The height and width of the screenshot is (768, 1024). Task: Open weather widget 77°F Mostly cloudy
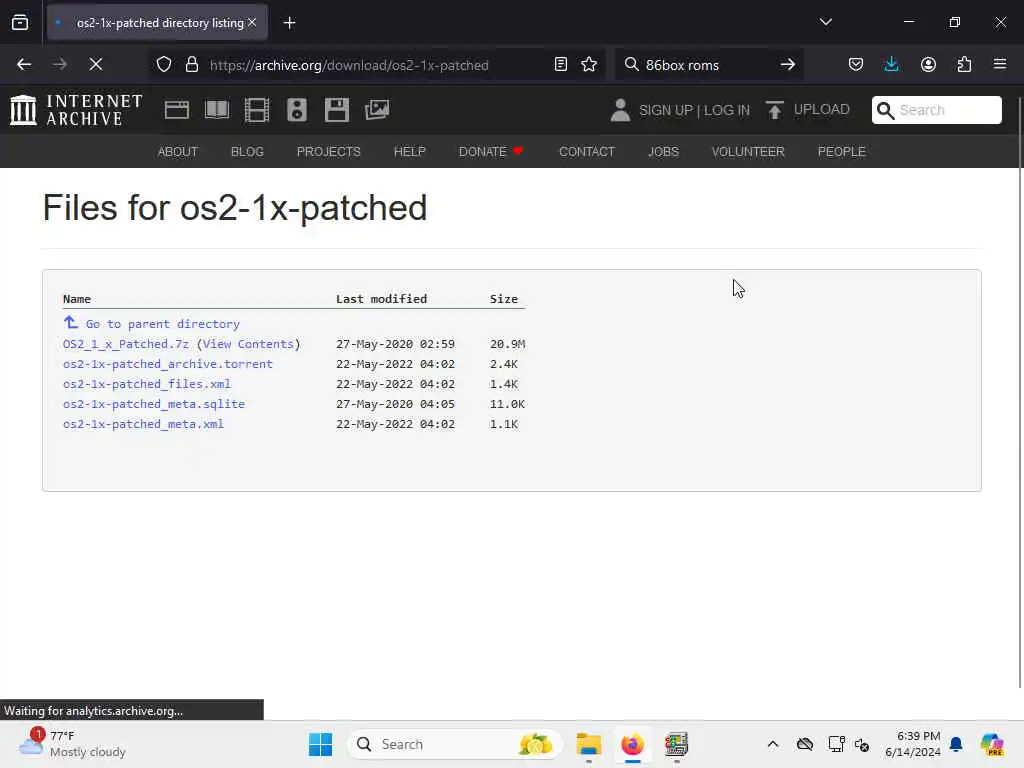point(73,744)
